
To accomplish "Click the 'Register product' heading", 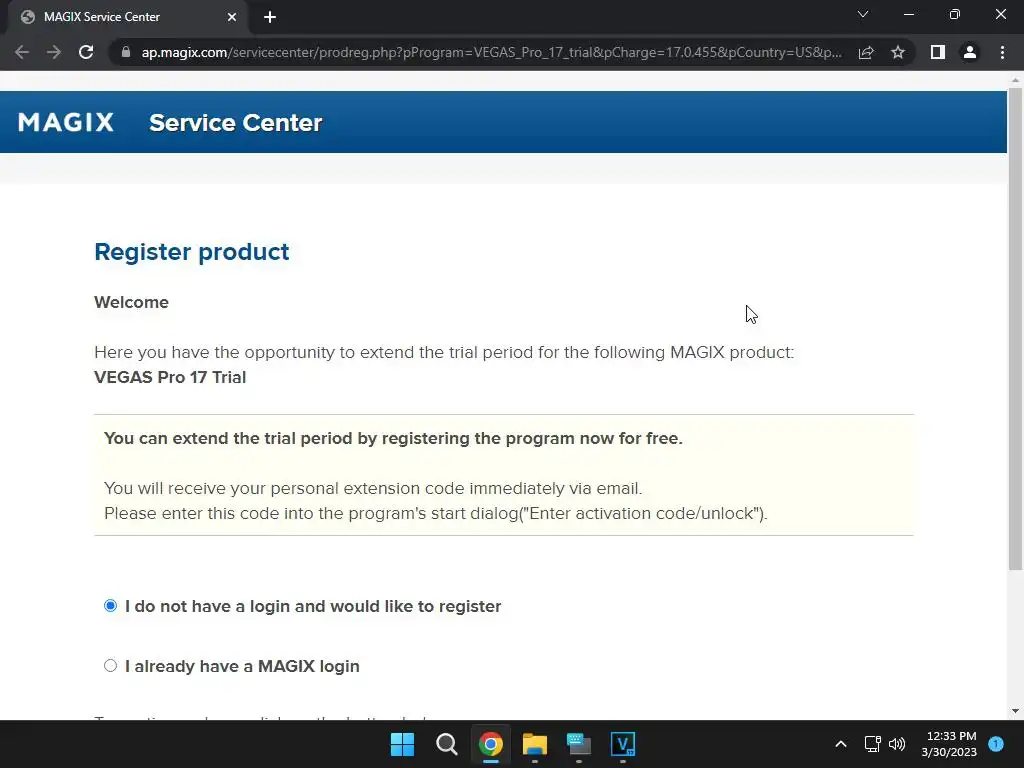I will coord(191,252).
